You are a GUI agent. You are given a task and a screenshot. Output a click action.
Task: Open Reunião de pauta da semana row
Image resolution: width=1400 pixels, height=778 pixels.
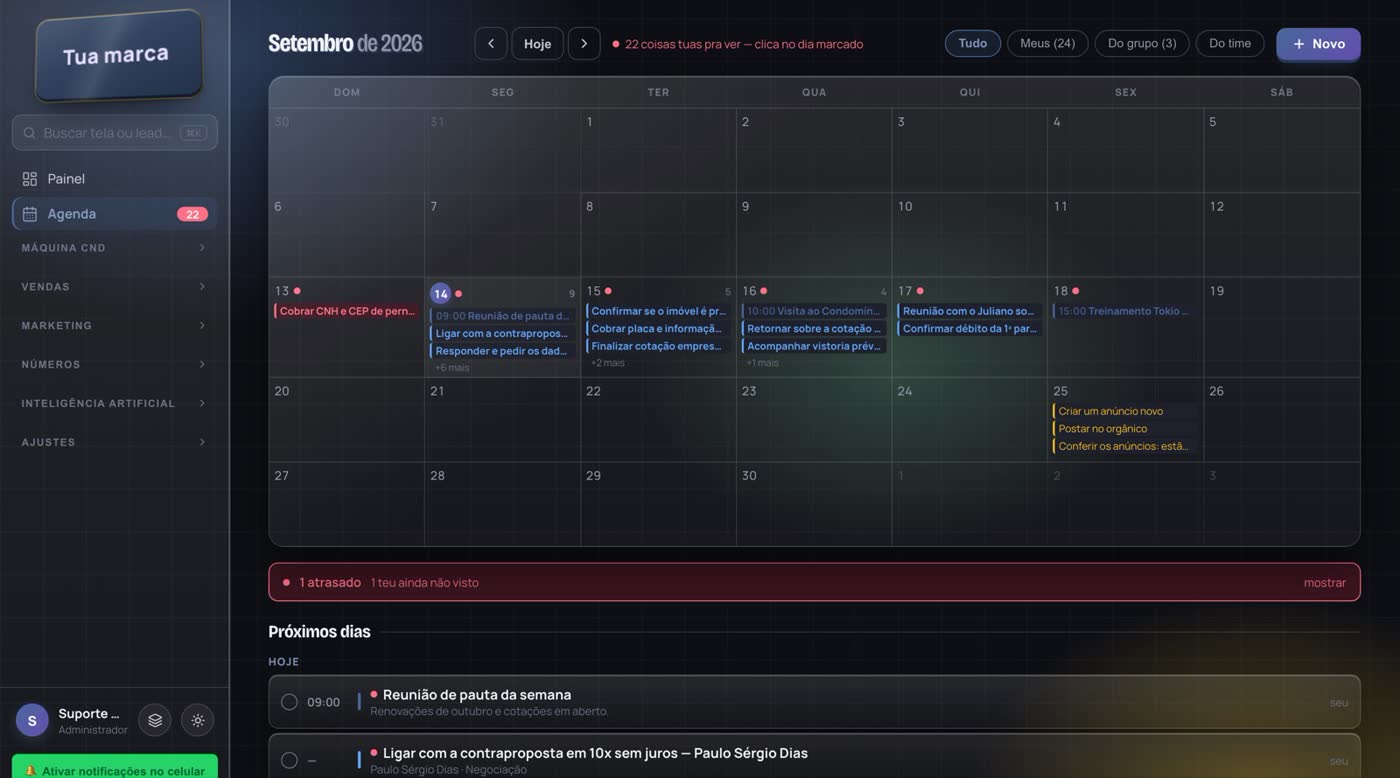click(x=814, y=702)
